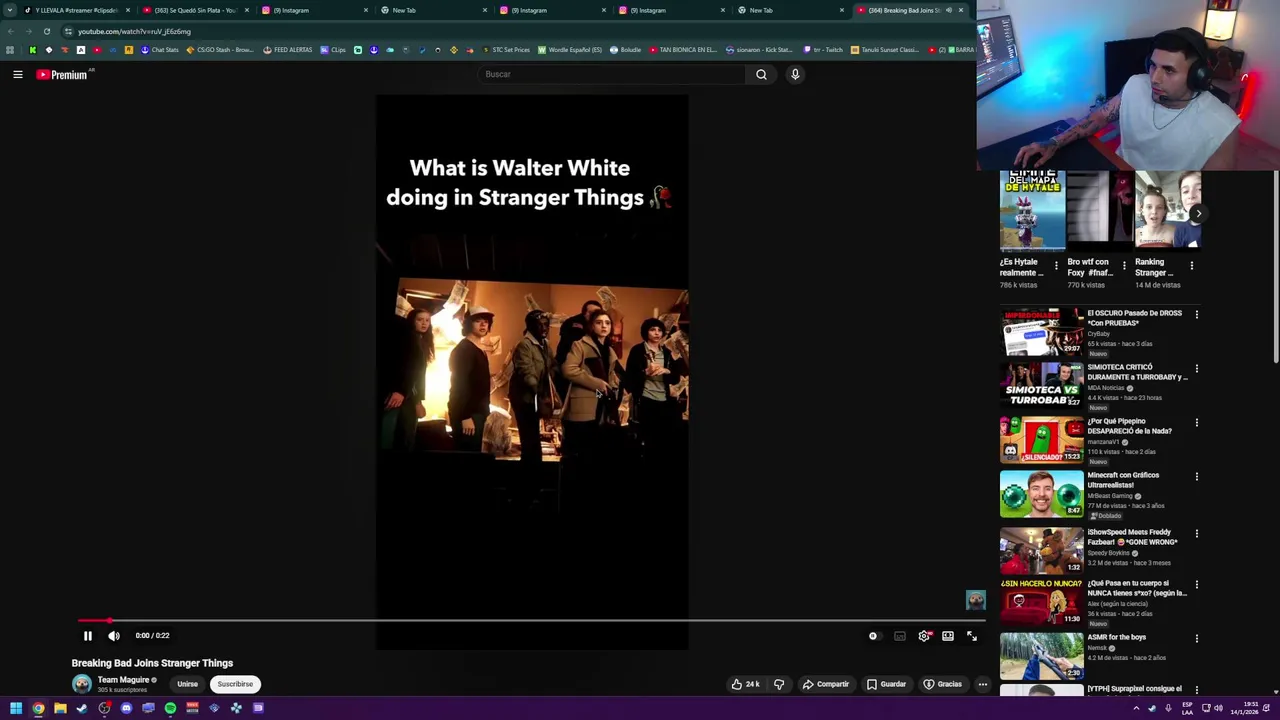Open the player settings gear
The width and height of the screenshot is (1280, 720).
(x=924, y=636)
